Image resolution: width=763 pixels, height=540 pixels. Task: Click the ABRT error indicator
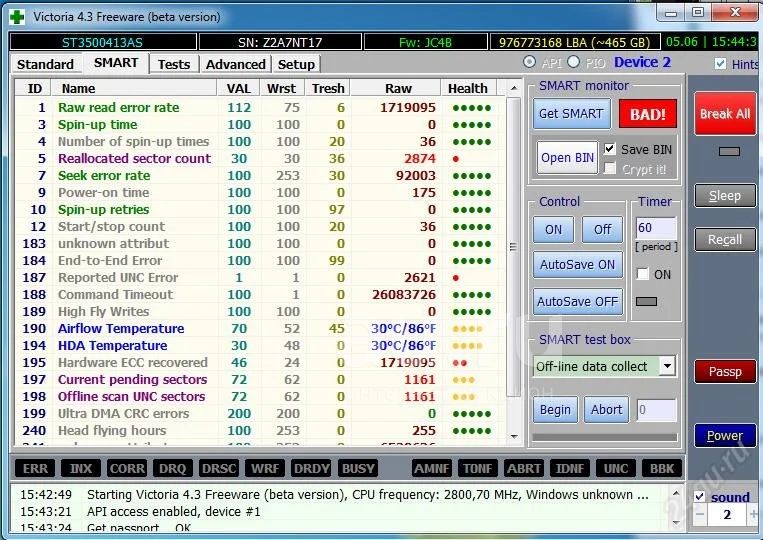click(x=524, y=468)
